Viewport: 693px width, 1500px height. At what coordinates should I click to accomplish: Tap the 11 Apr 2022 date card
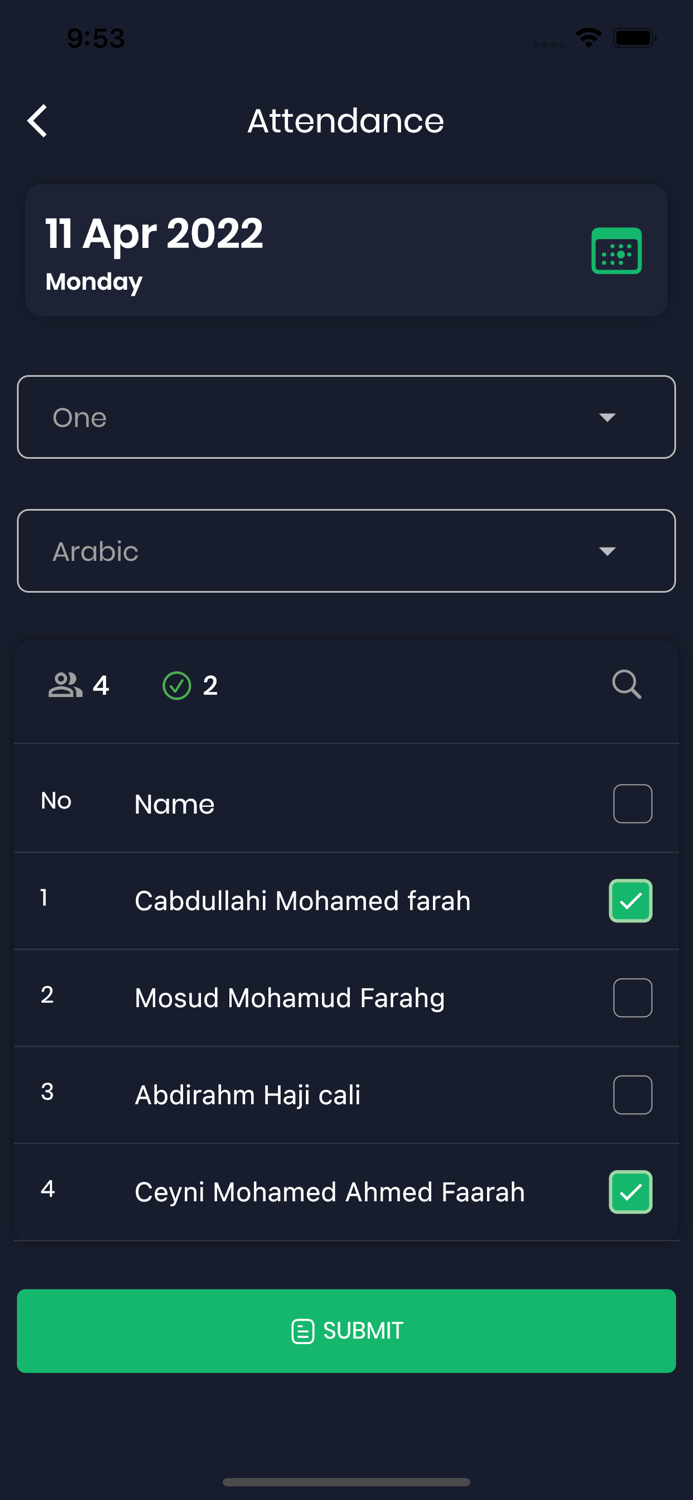click(346, 251)
